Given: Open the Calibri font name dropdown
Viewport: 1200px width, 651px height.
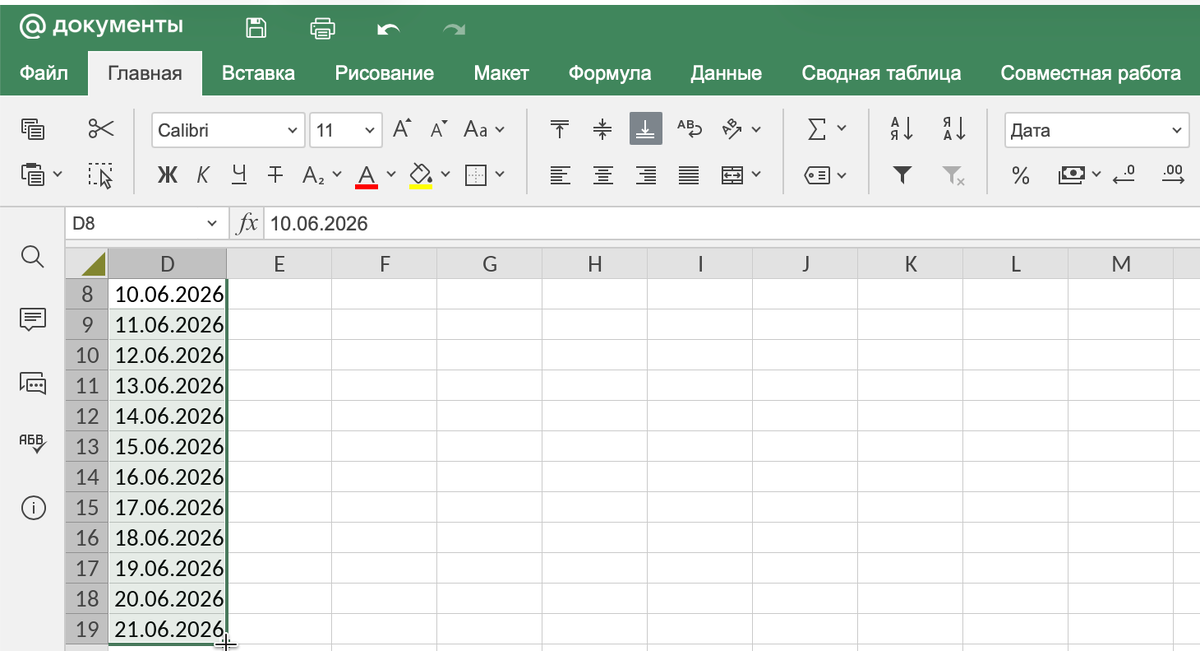Looking at the screenshot, I should tap(293, 130).
